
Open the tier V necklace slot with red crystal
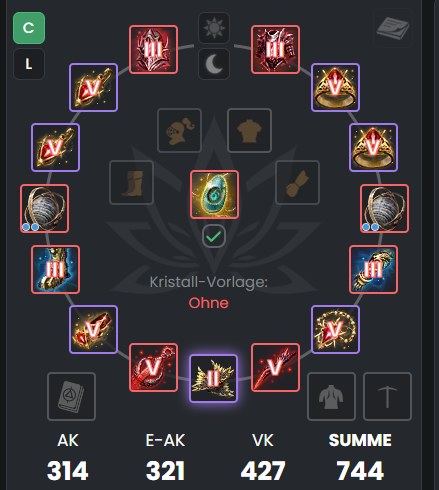(335, 329)
